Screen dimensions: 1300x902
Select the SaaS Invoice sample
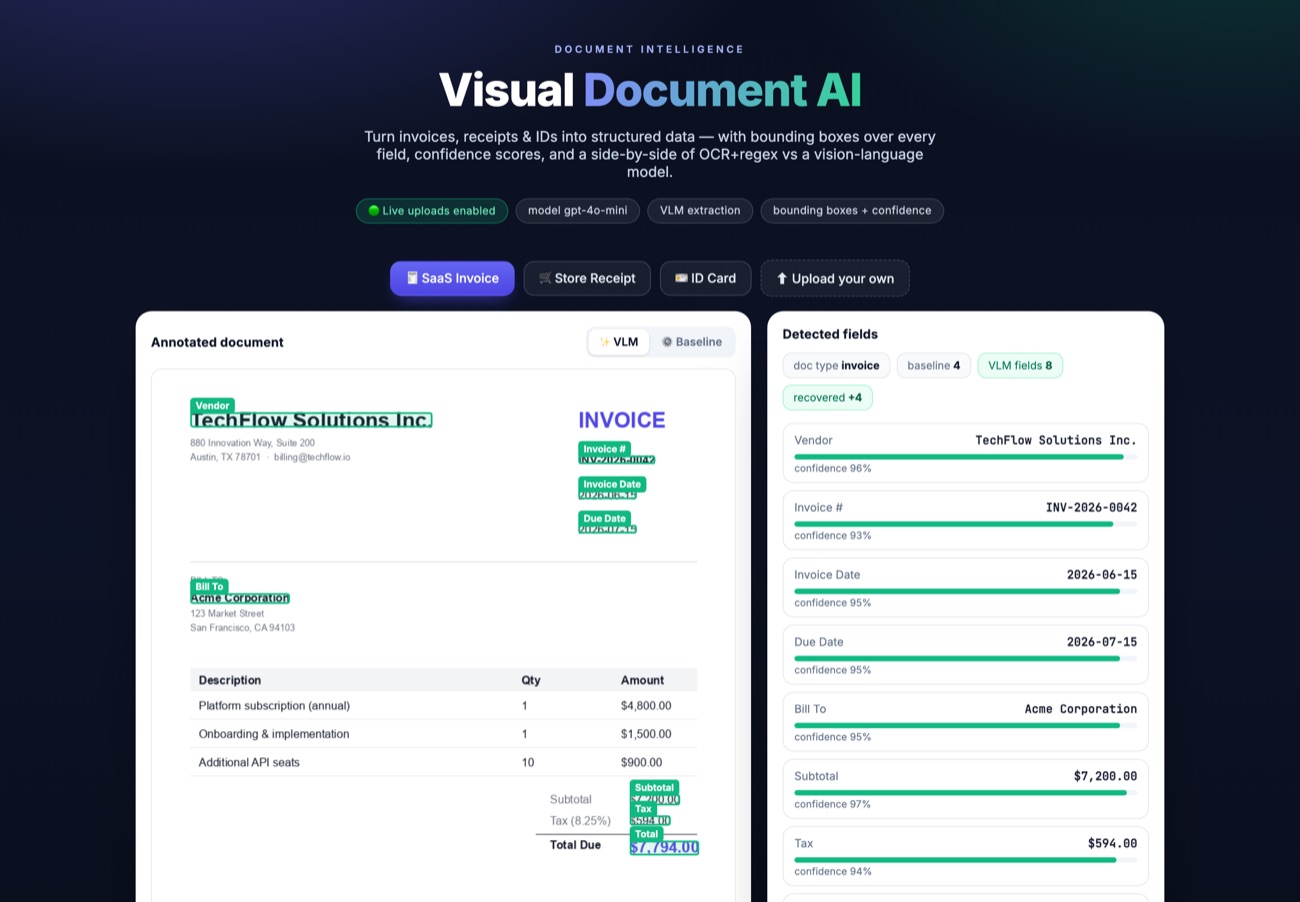(x=452, y=278)
